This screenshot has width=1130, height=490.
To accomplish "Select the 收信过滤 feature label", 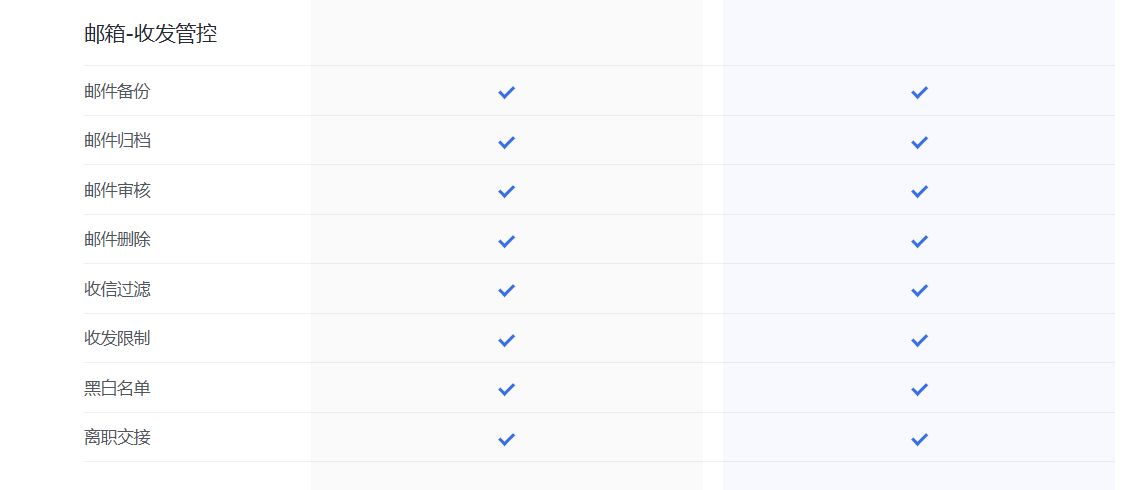I will (117, 289).
